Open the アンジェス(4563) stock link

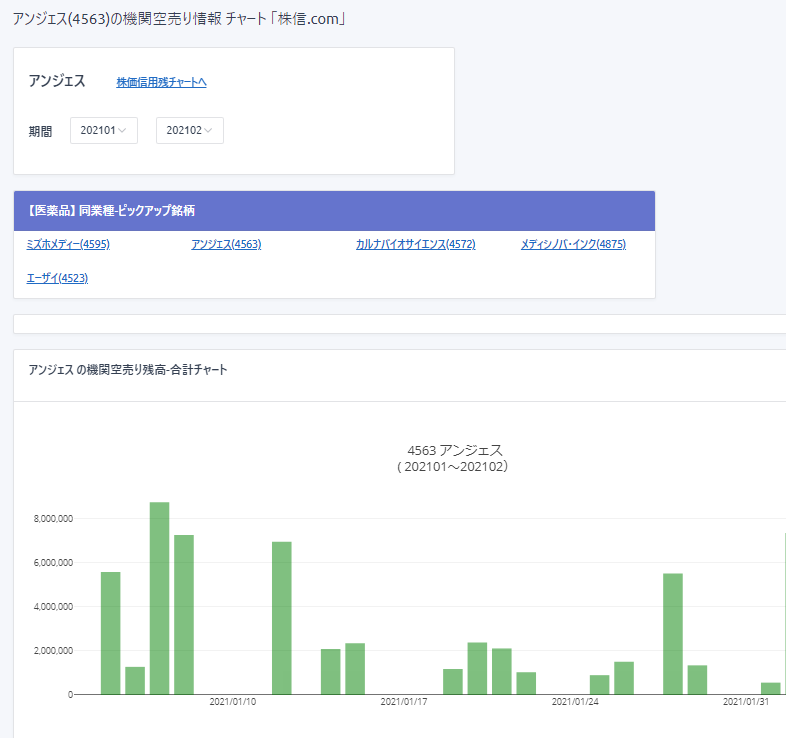click(x=226, y=244)
